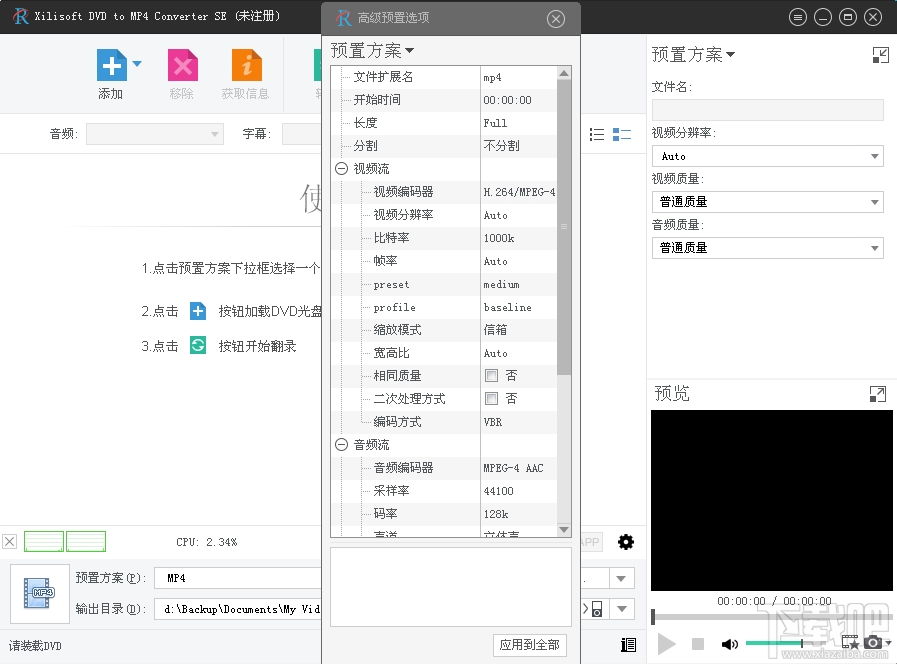The image size is (897, 664).
Task: Click the snapshot camera icon
Action: point(873,642)
